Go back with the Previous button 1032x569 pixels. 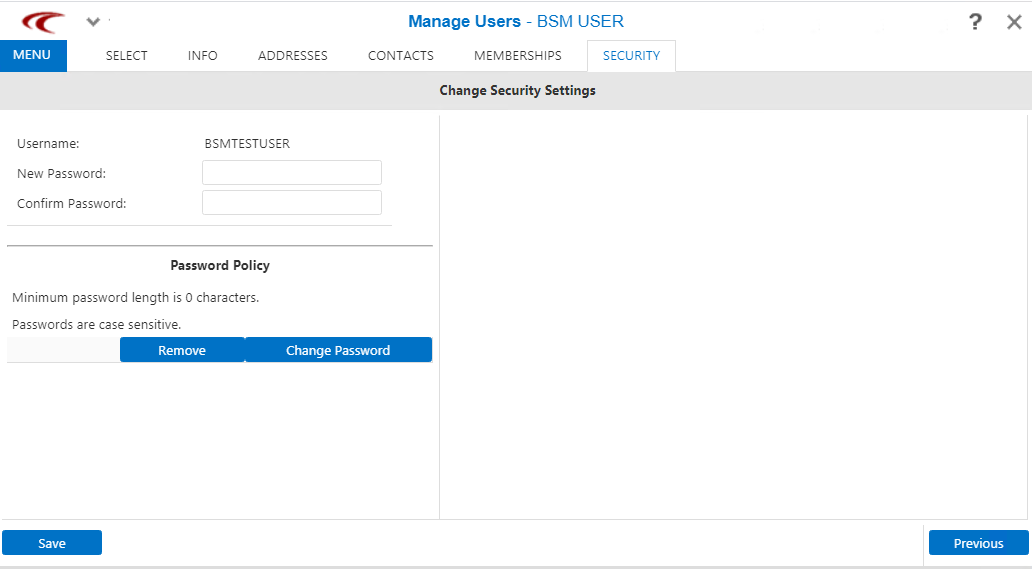(978, 543)
